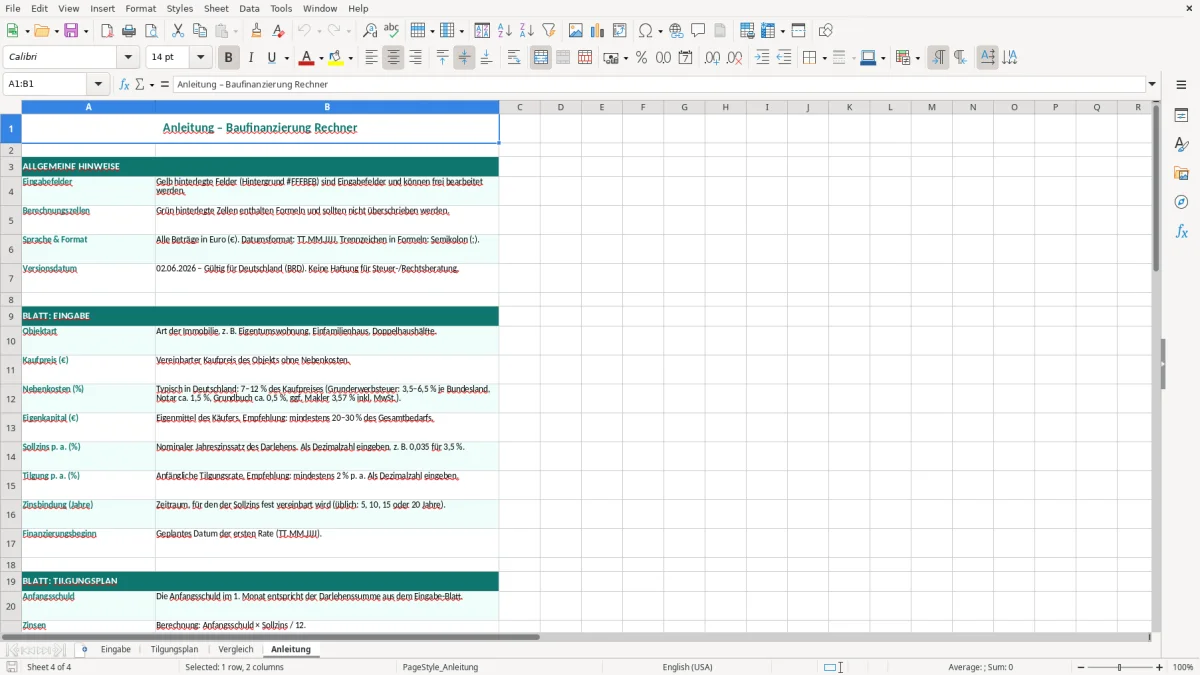Sort descending Z to A

coord(527,31)
